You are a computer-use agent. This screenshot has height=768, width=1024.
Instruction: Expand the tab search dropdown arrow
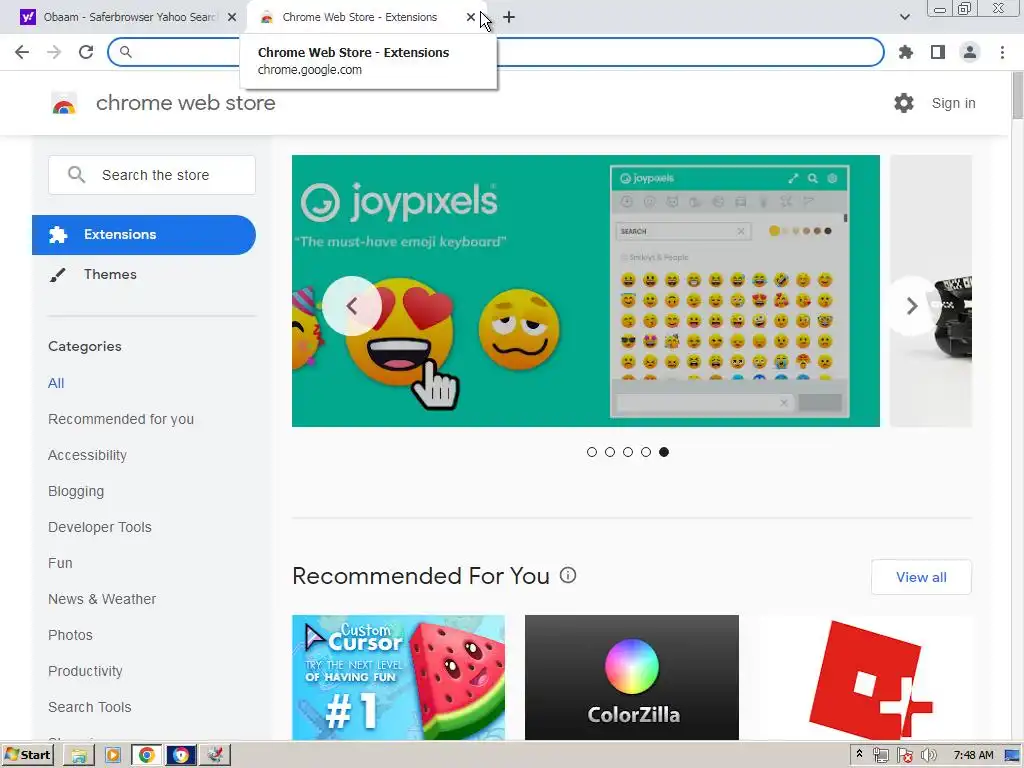click(904, 17)
